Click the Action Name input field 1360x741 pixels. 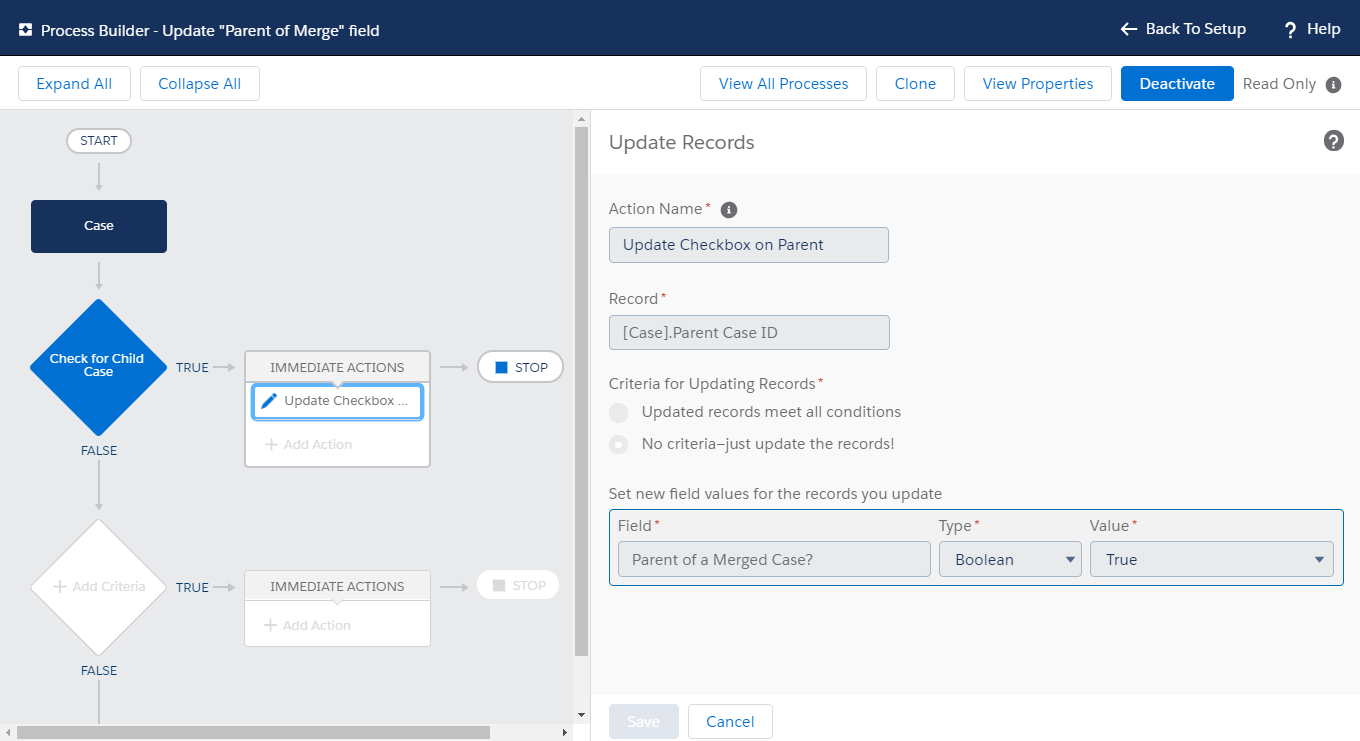(x=749, y=245)
